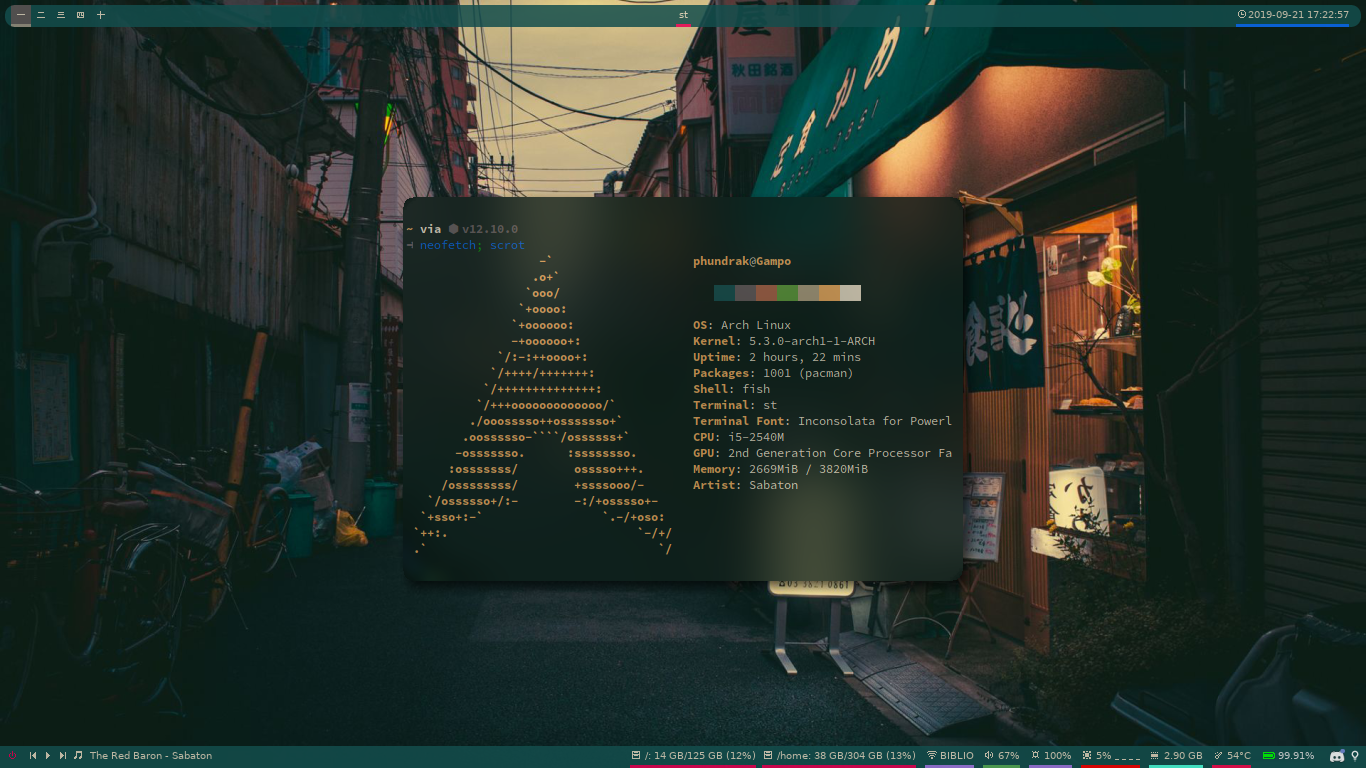
Task: Click the 'CPU: i5-2540M' line
Action: pyautogui.click(x=738, y=437)
